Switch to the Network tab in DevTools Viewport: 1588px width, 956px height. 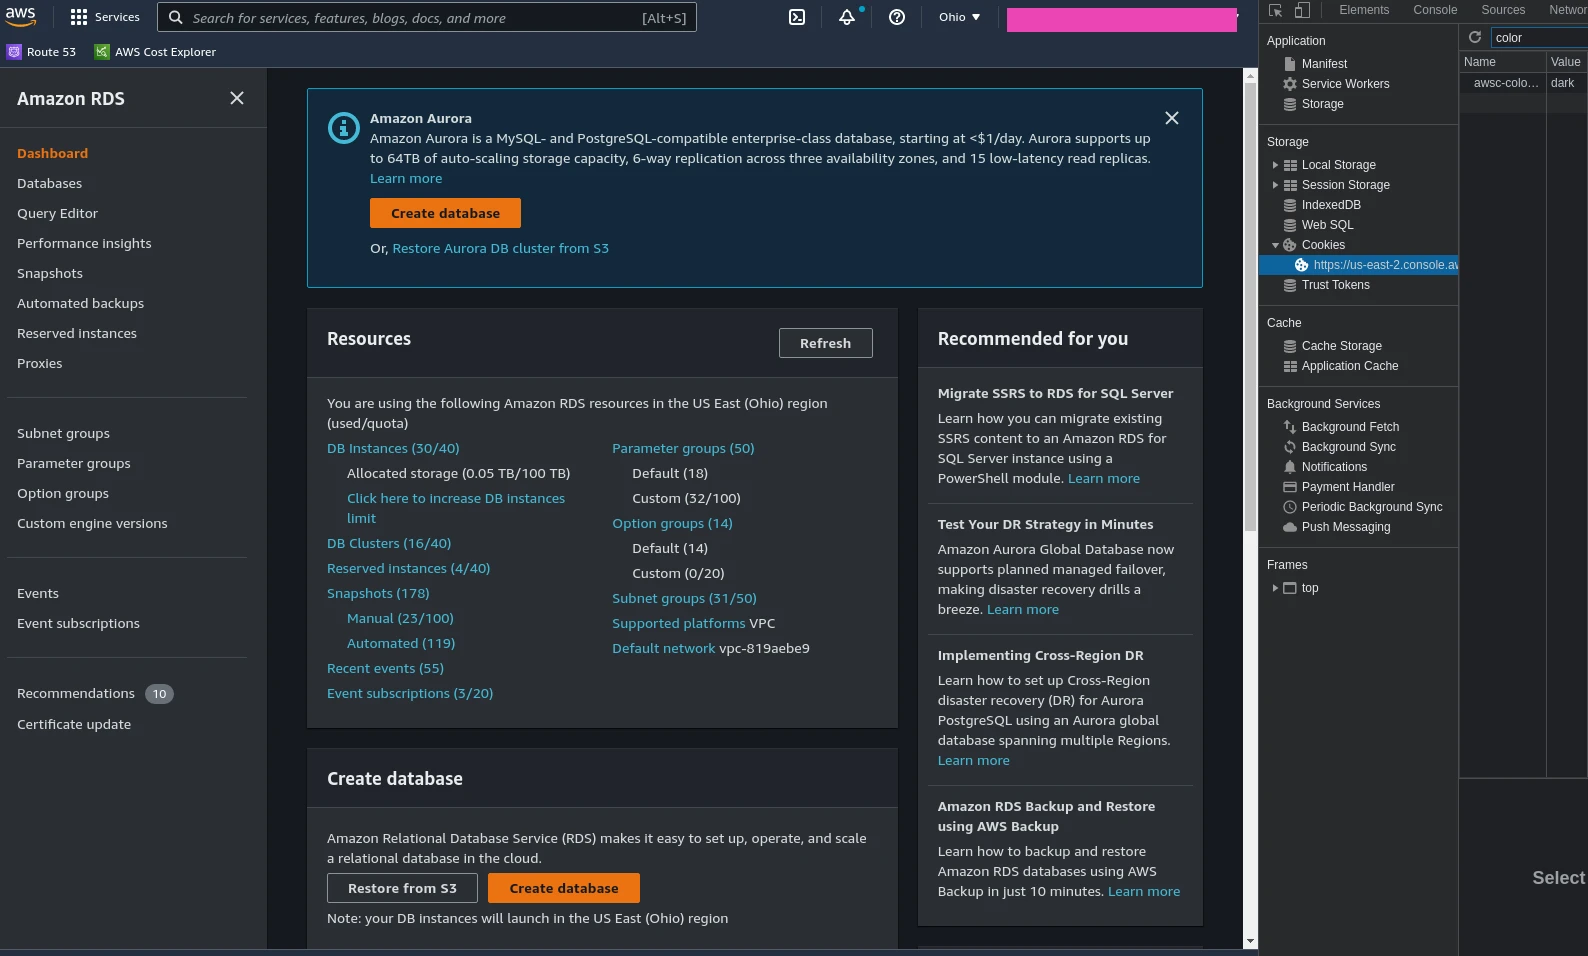point(1566,10)
